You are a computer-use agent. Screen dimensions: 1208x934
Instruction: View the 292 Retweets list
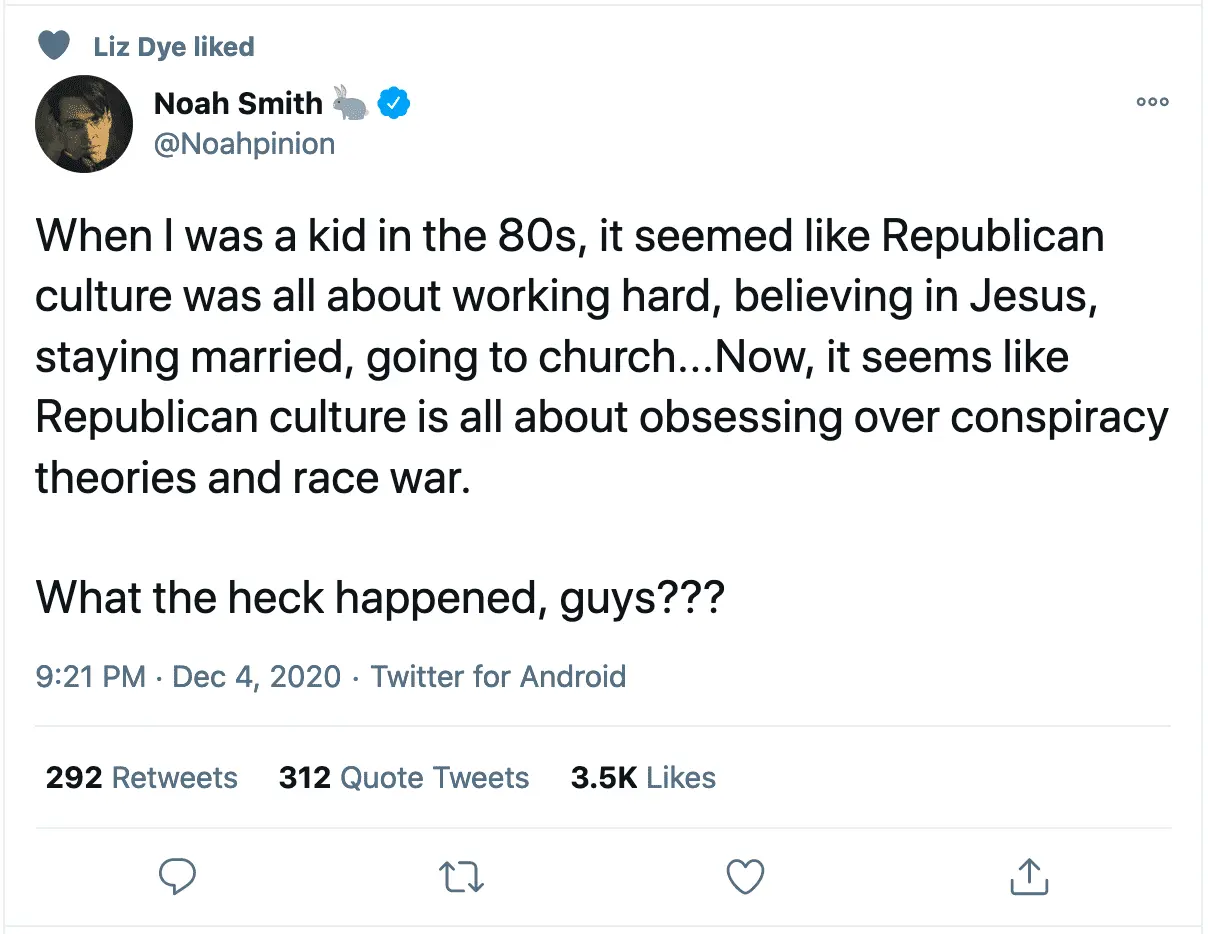[142, 778]
